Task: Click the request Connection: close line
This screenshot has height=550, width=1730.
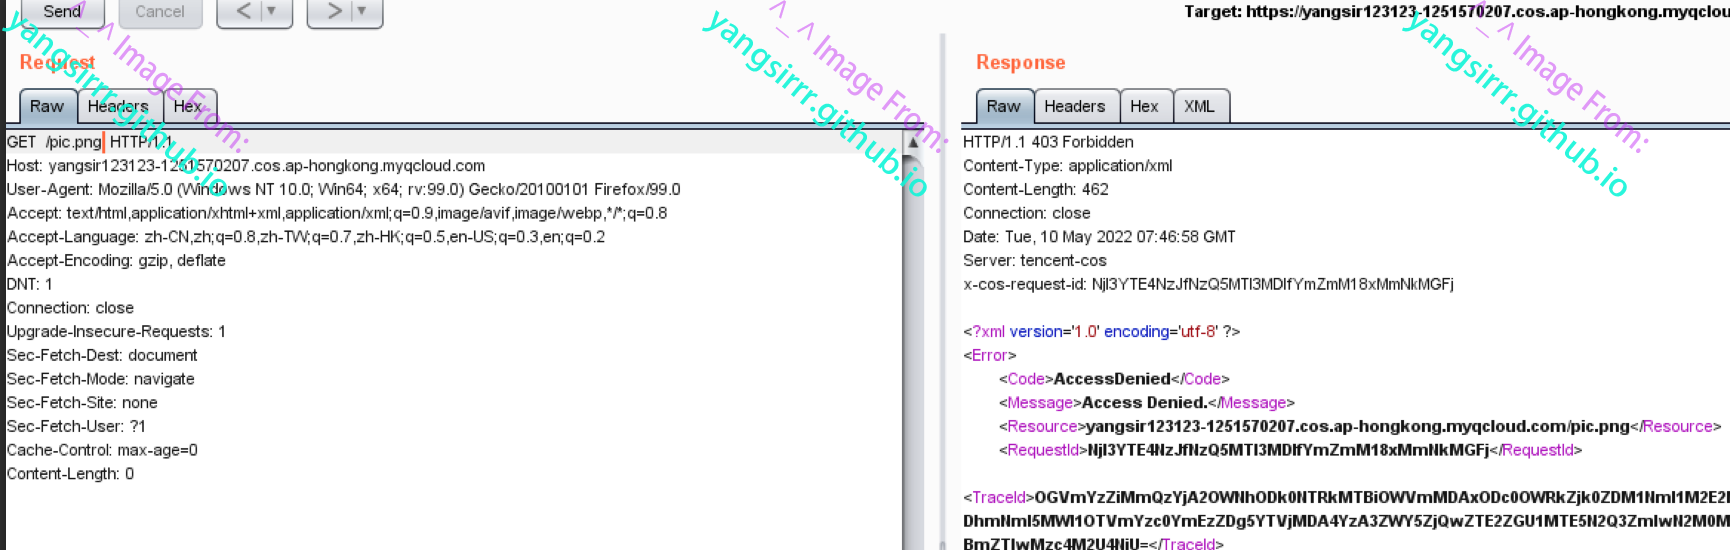Action: tap(70, 308)
